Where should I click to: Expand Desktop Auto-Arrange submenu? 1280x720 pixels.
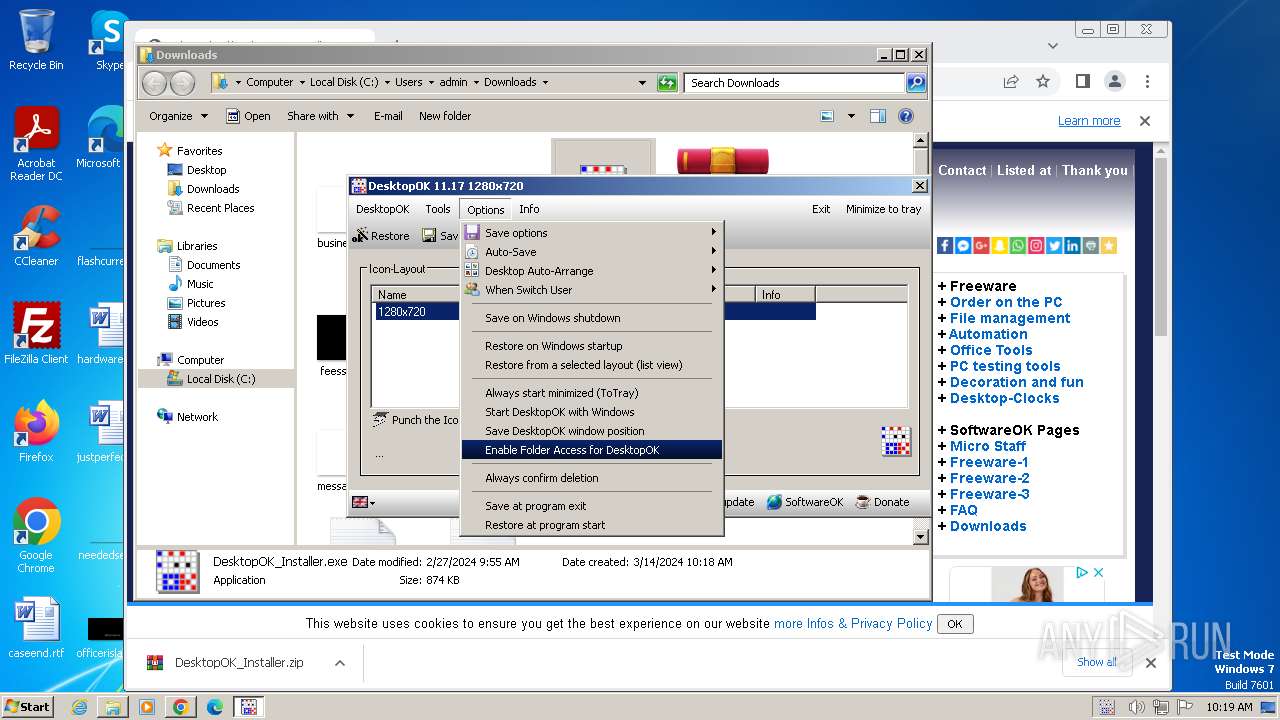pyautogui.click(x=592, y=271)
